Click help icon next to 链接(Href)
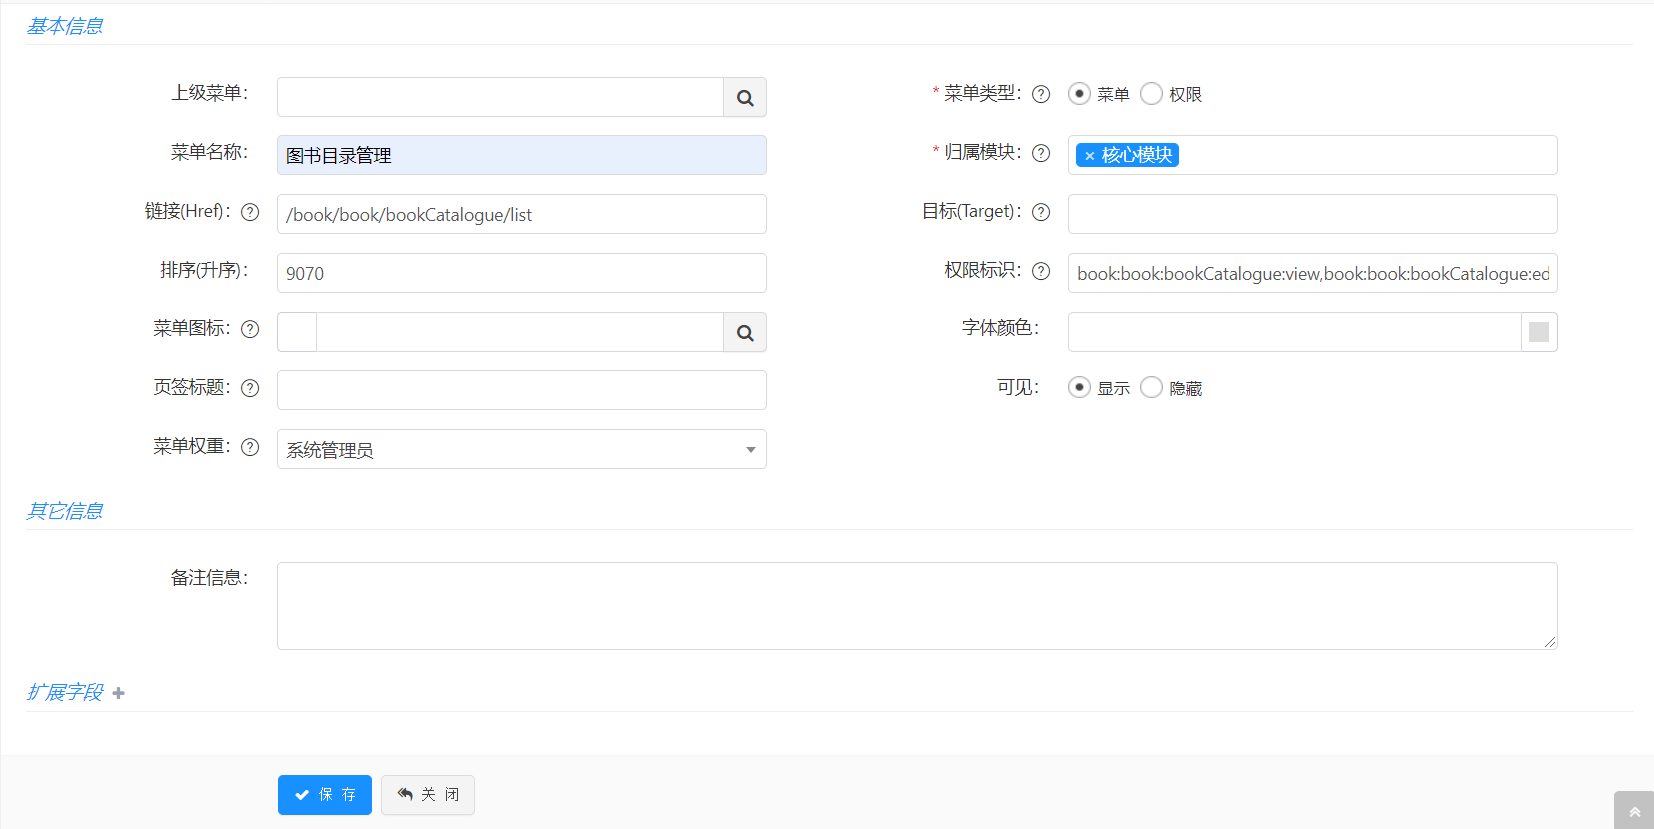The image size is (1654, 829). (250, 212)
